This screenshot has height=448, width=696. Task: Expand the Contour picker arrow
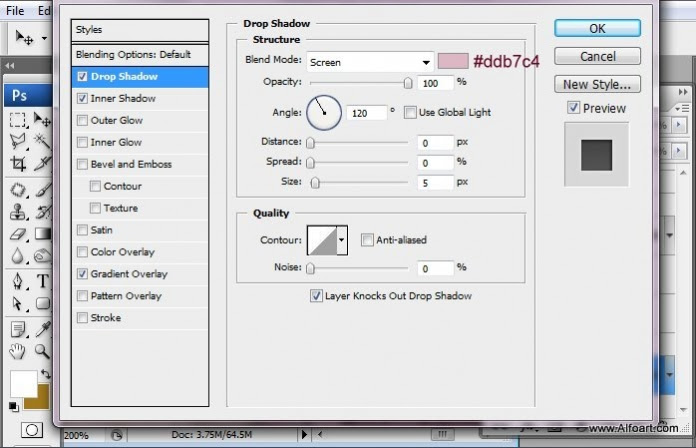tap(342, 240)
